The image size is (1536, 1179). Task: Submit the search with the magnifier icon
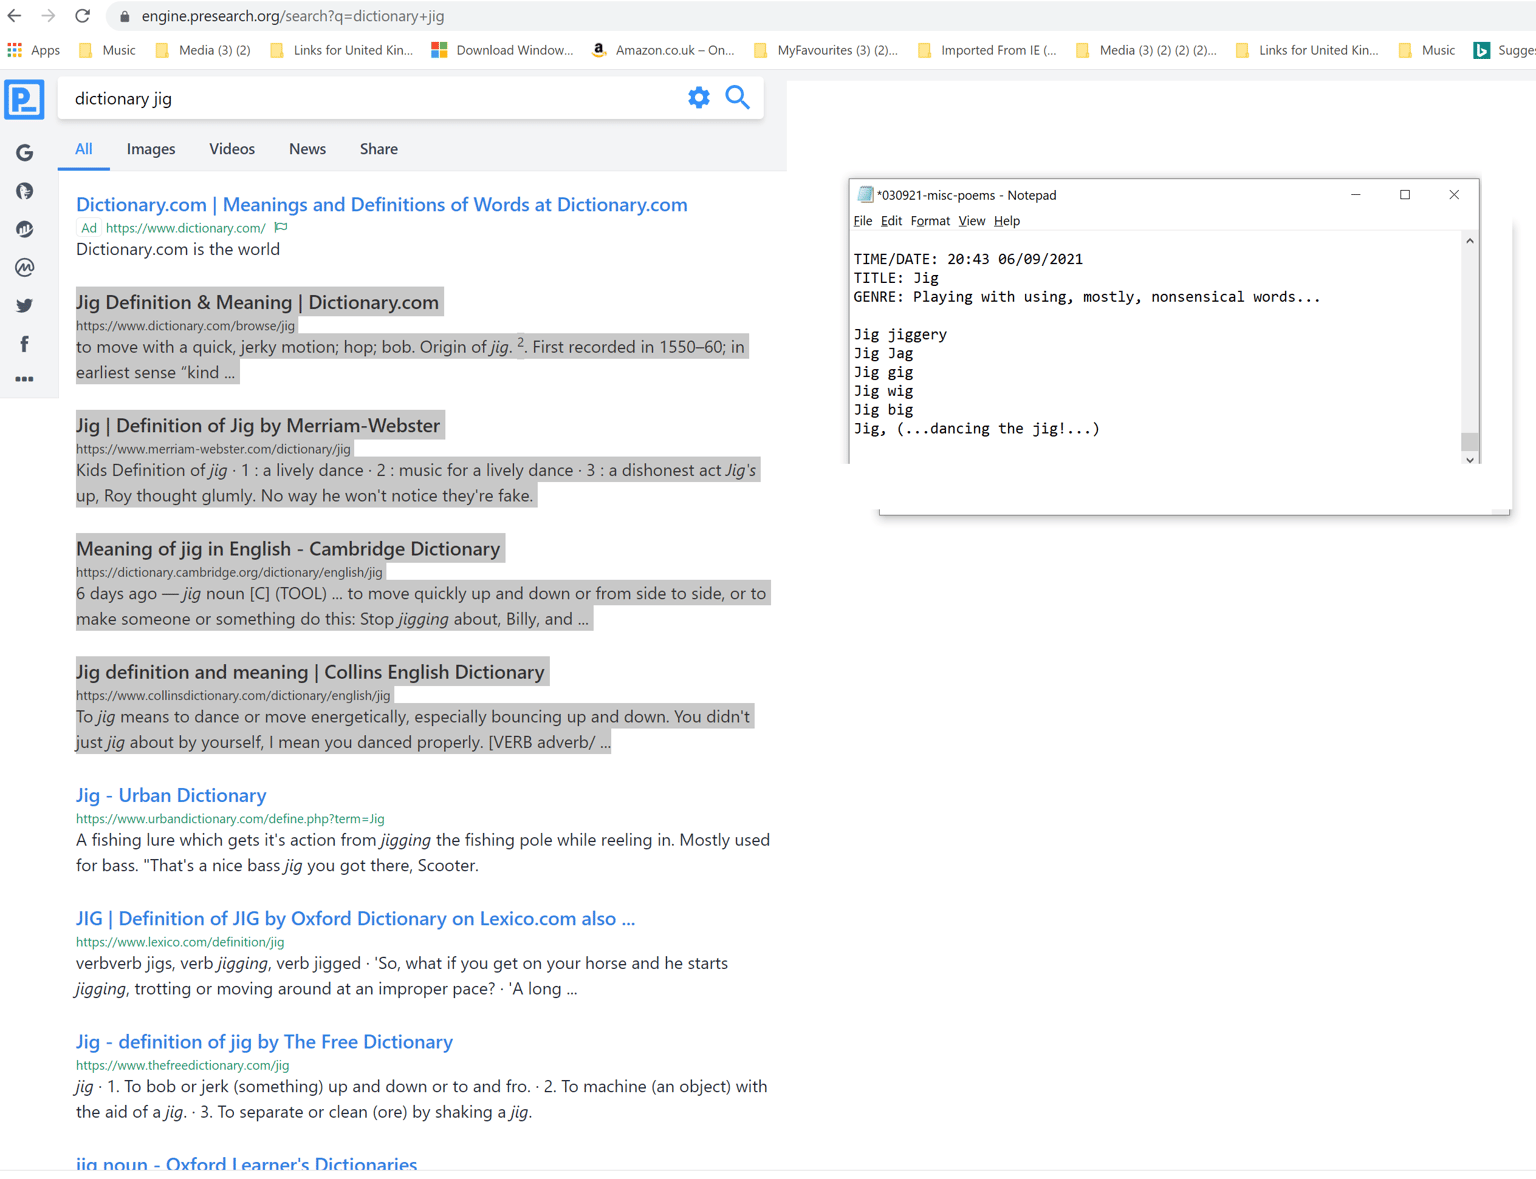(738, 97)
